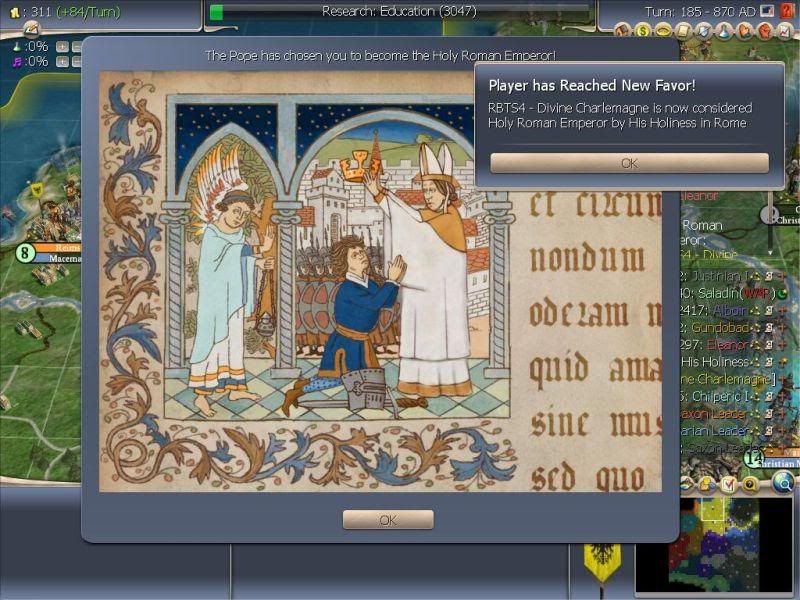Click the gold treasury coin icon

pos(15,12)
